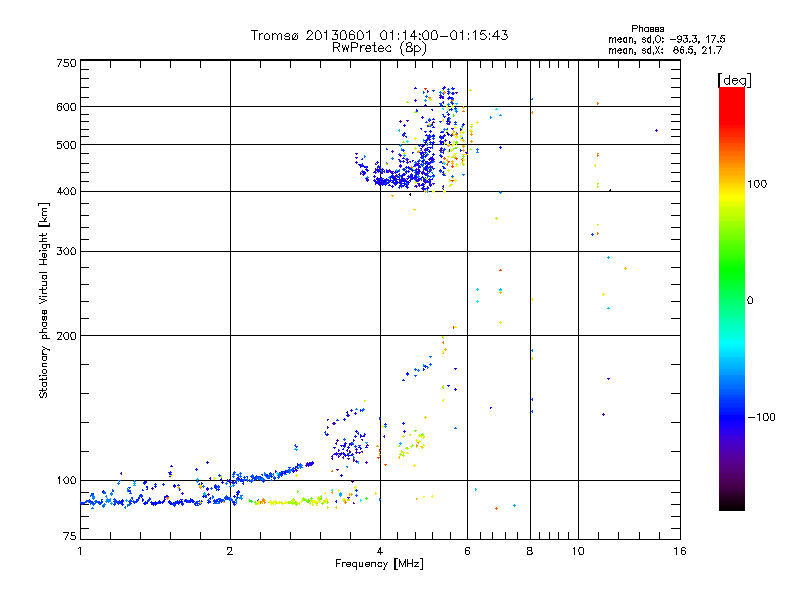Click the plot title 'Tromsø 20130601 01:14:00-01:15:43'
The image size is (800, 600).
[x=380, y=35]
